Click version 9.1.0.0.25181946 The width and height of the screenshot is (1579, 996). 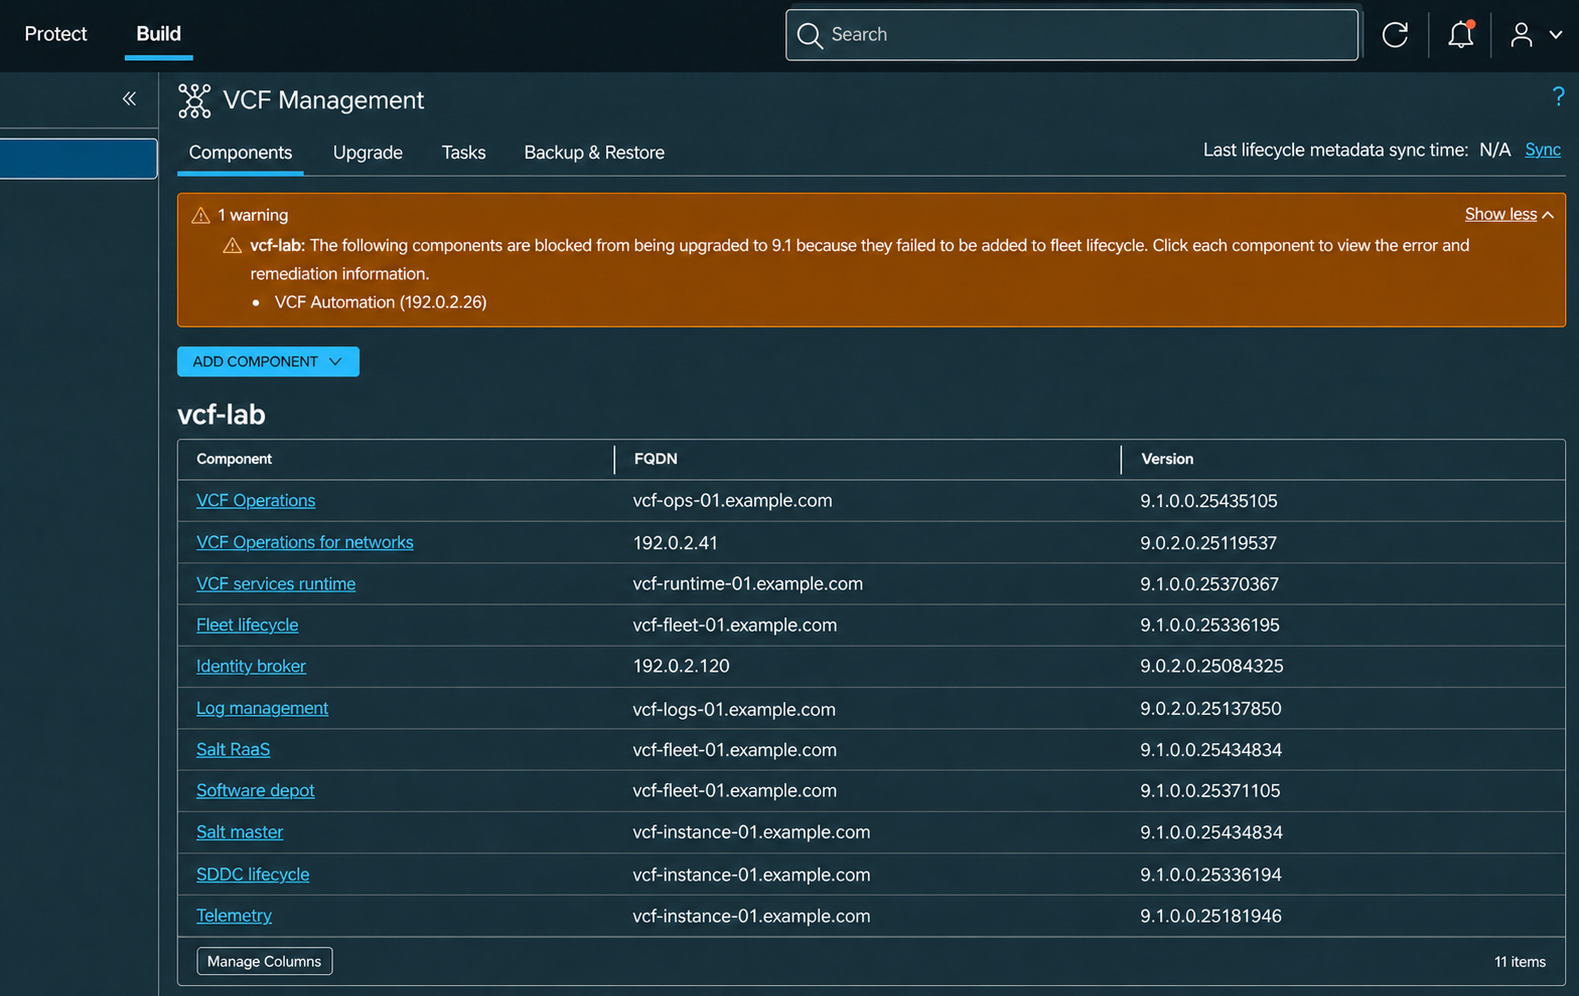(x=1211, y=916)
